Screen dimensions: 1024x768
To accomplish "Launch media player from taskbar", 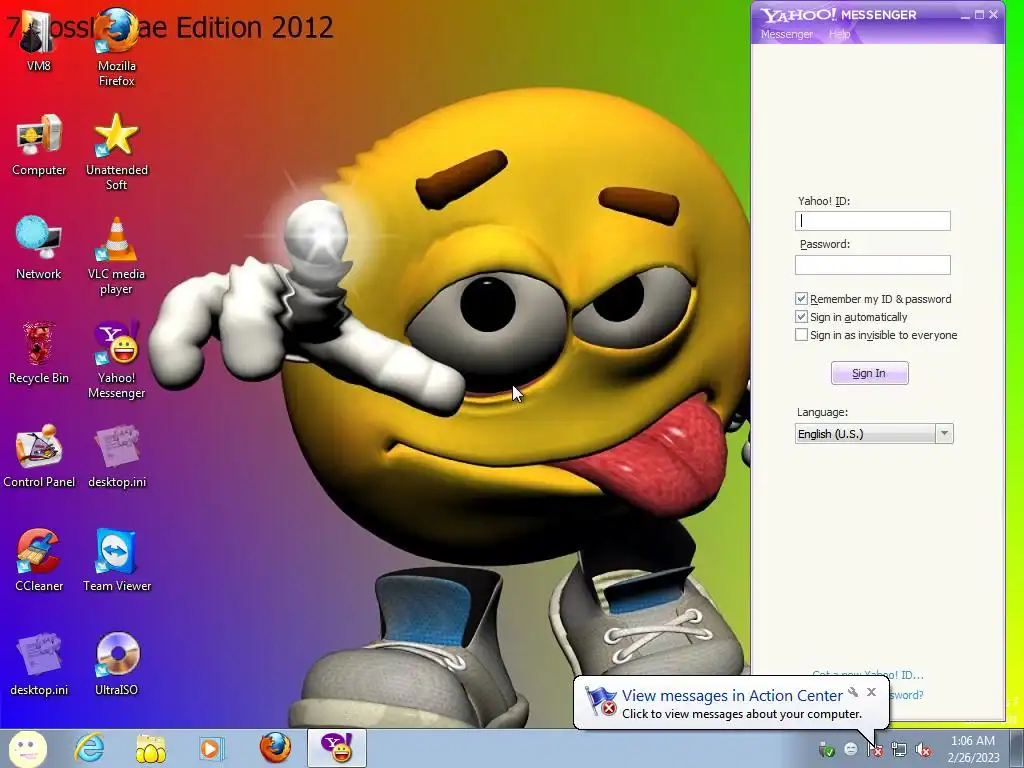I will 211,749.
